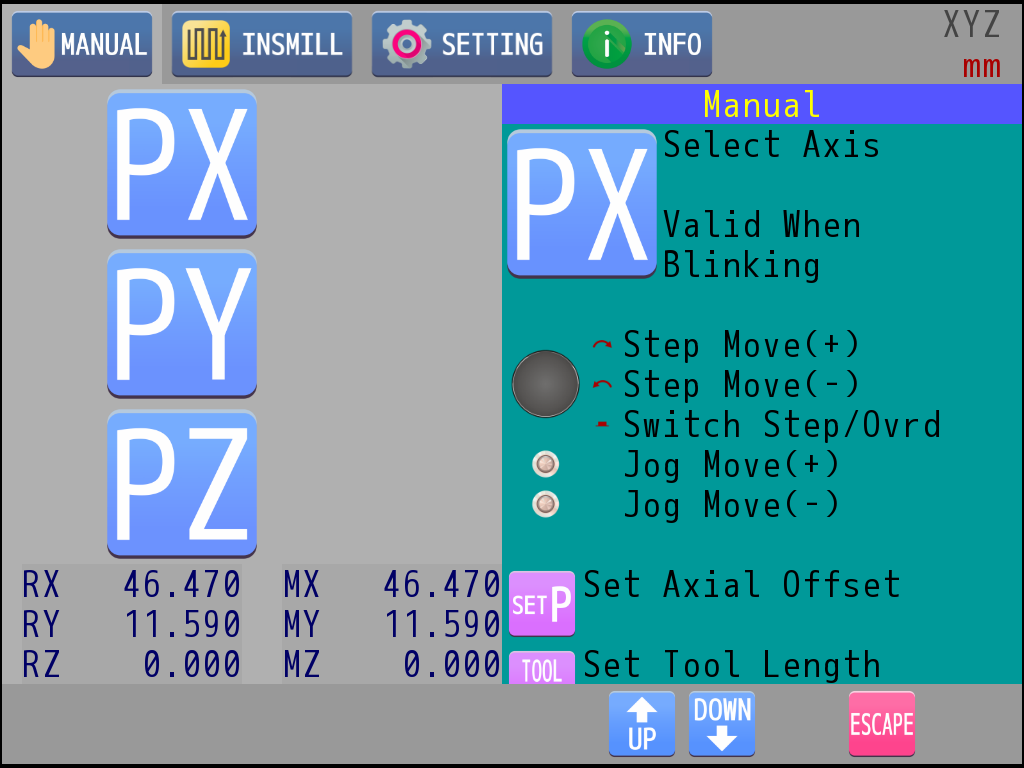The height and width of the screenshot is (768, 1024).
Task: Click the RX relative position value
Action: click(x=182, y=584)
